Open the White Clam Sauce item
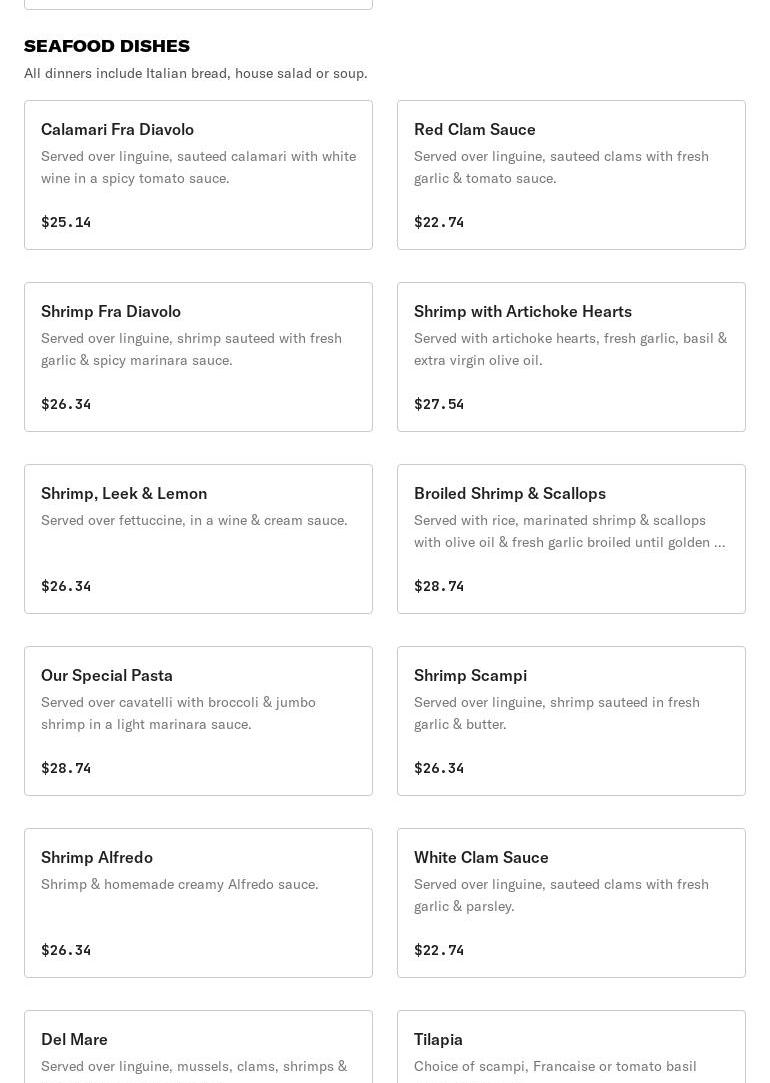 [571, 903]
